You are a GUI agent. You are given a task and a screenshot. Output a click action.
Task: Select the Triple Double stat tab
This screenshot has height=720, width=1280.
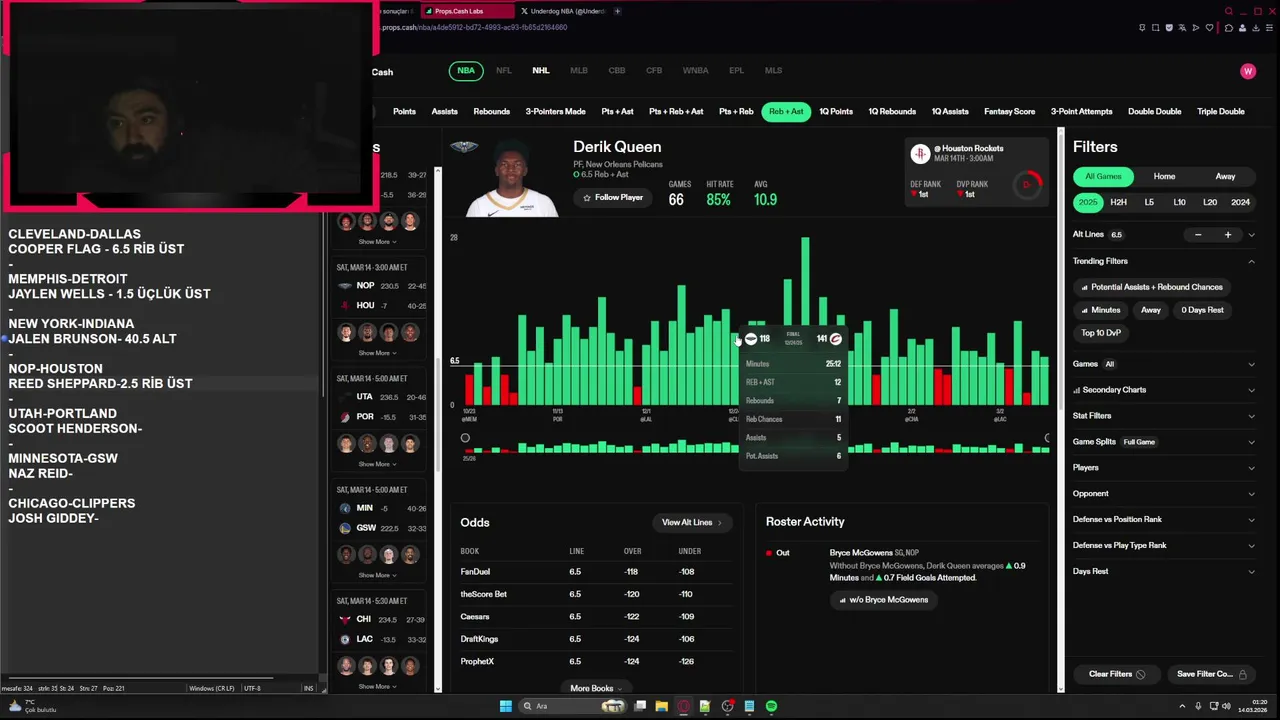pos(1221,112)
